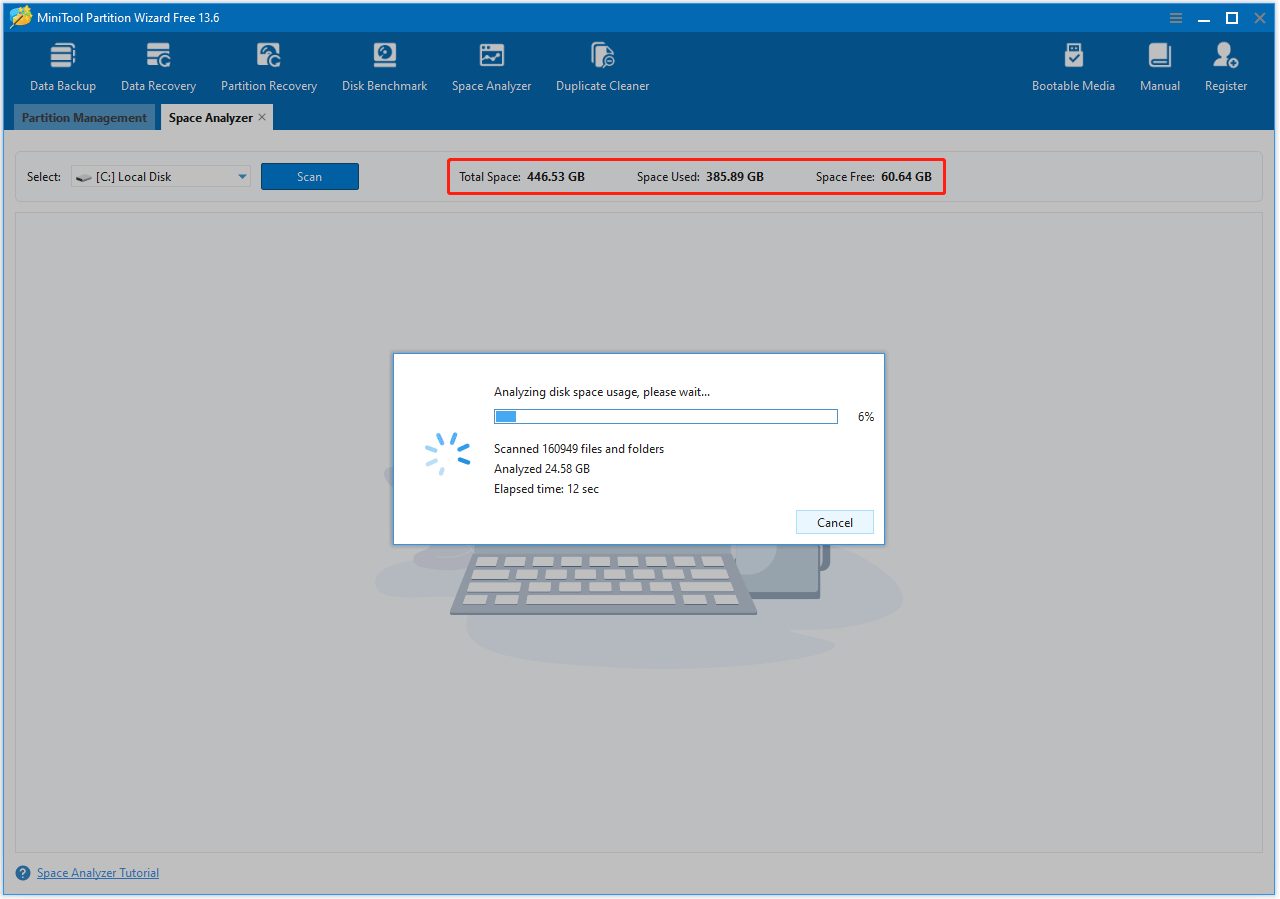The width and height of the screenshot is (1280, 899).
Task: Click the Scan button
Action: pos(309,176)
